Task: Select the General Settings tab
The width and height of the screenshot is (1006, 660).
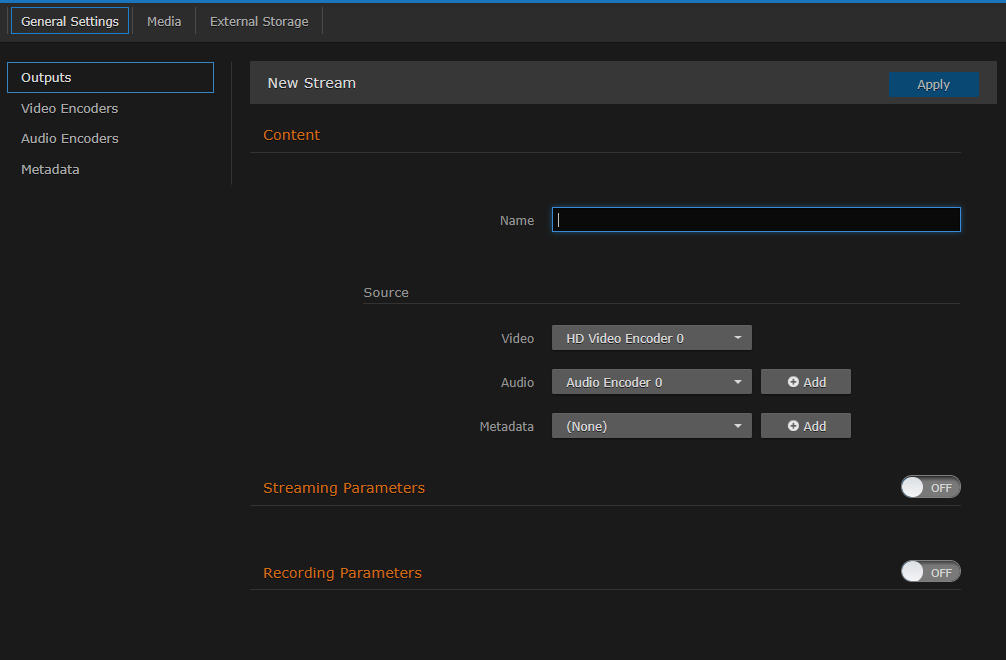Action: [69, 20]
